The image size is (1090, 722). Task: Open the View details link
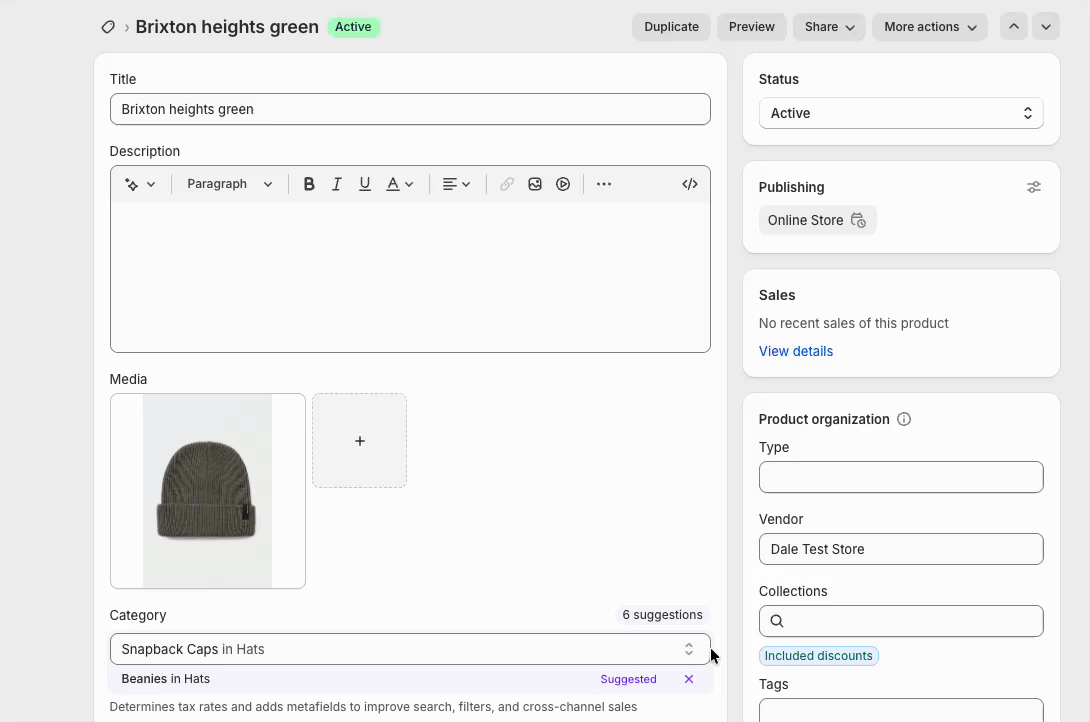[x=795, y=351]
